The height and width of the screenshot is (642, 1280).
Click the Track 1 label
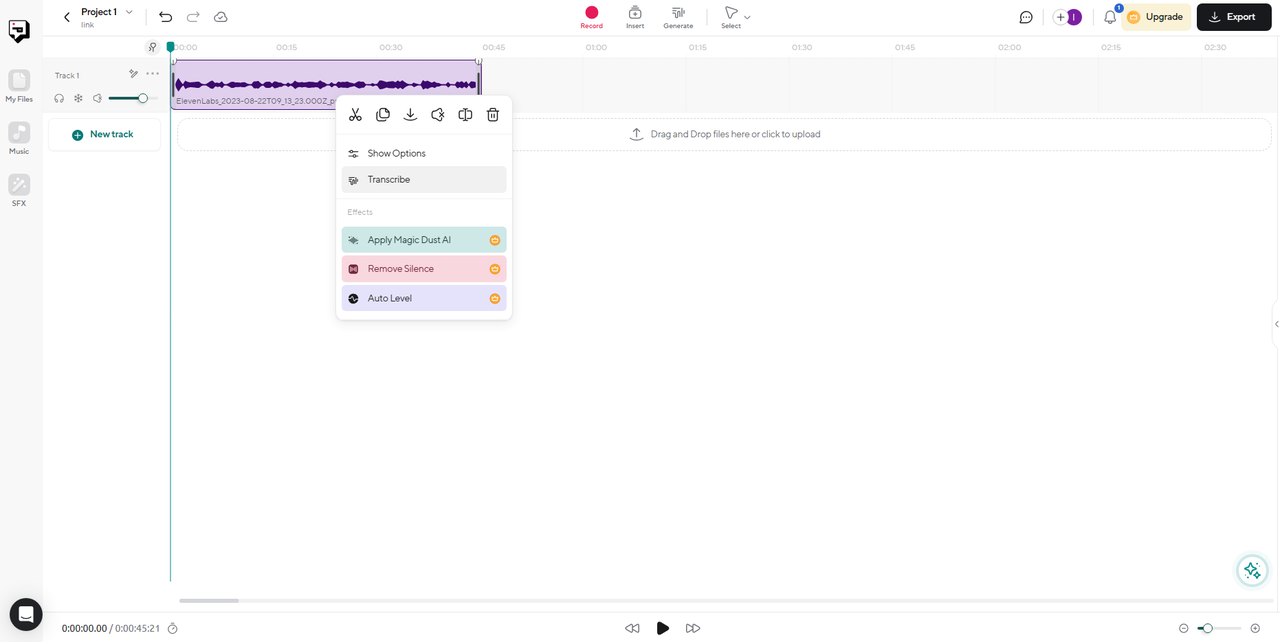click(67, 75)
